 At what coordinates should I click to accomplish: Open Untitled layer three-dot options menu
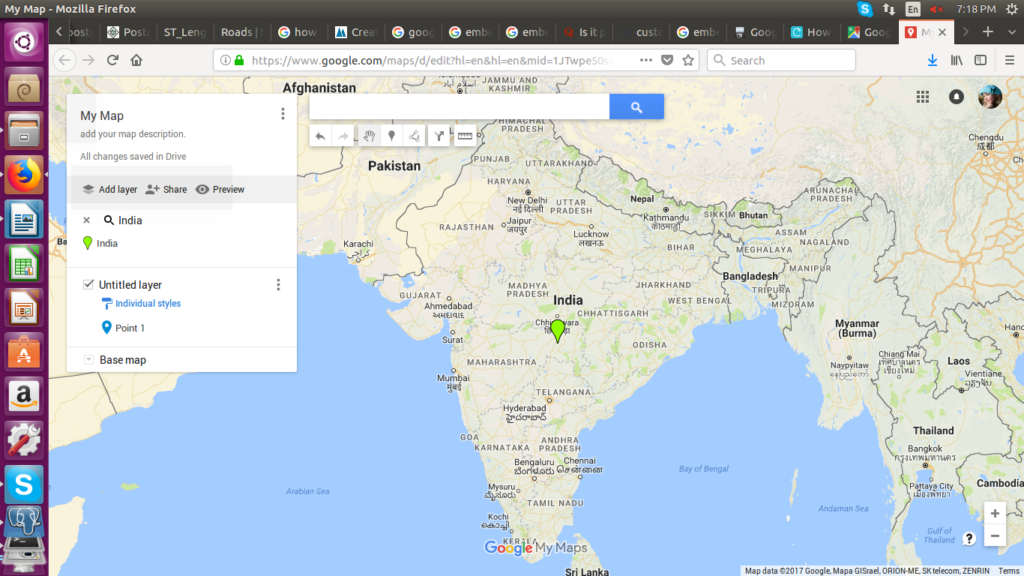point(278,285)
